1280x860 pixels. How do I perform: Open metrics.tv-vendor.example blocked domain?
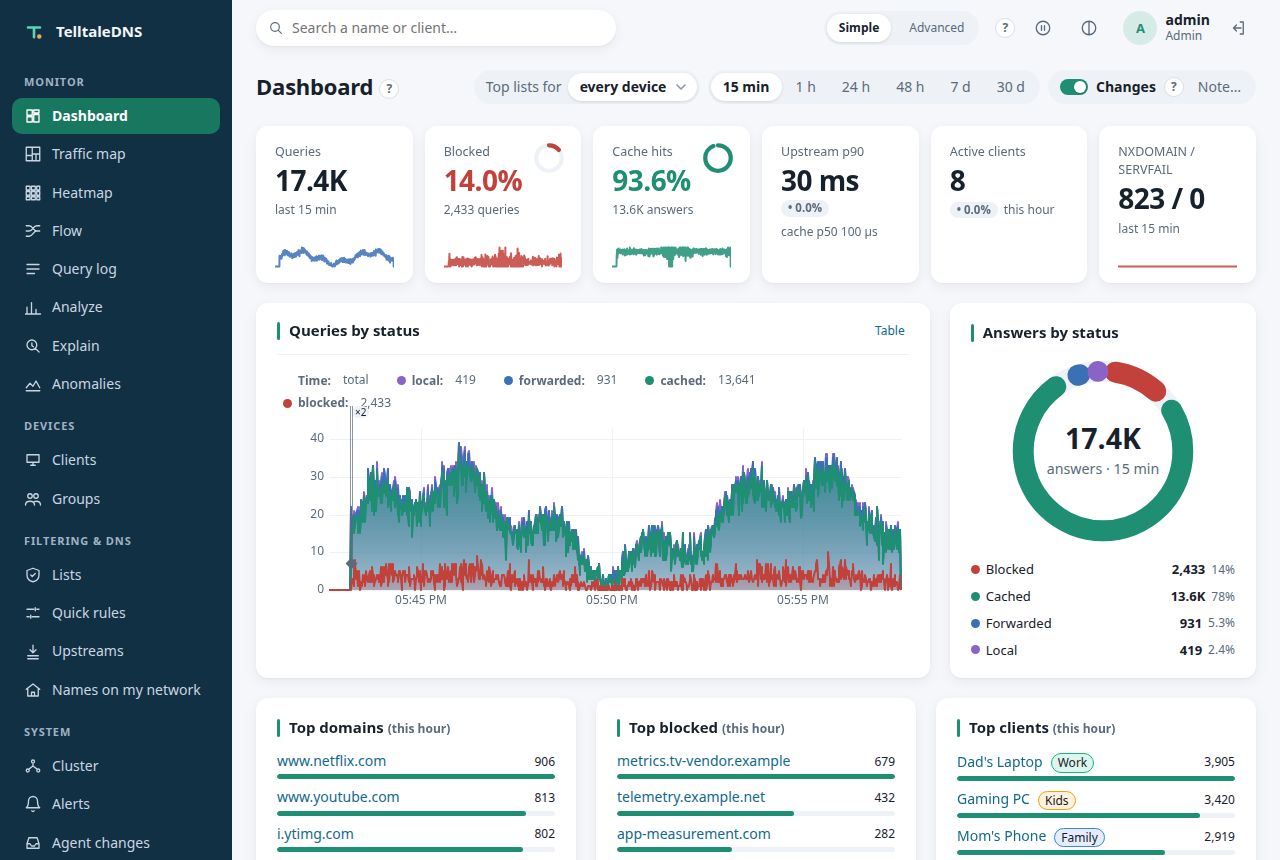[x=704, y=761]
